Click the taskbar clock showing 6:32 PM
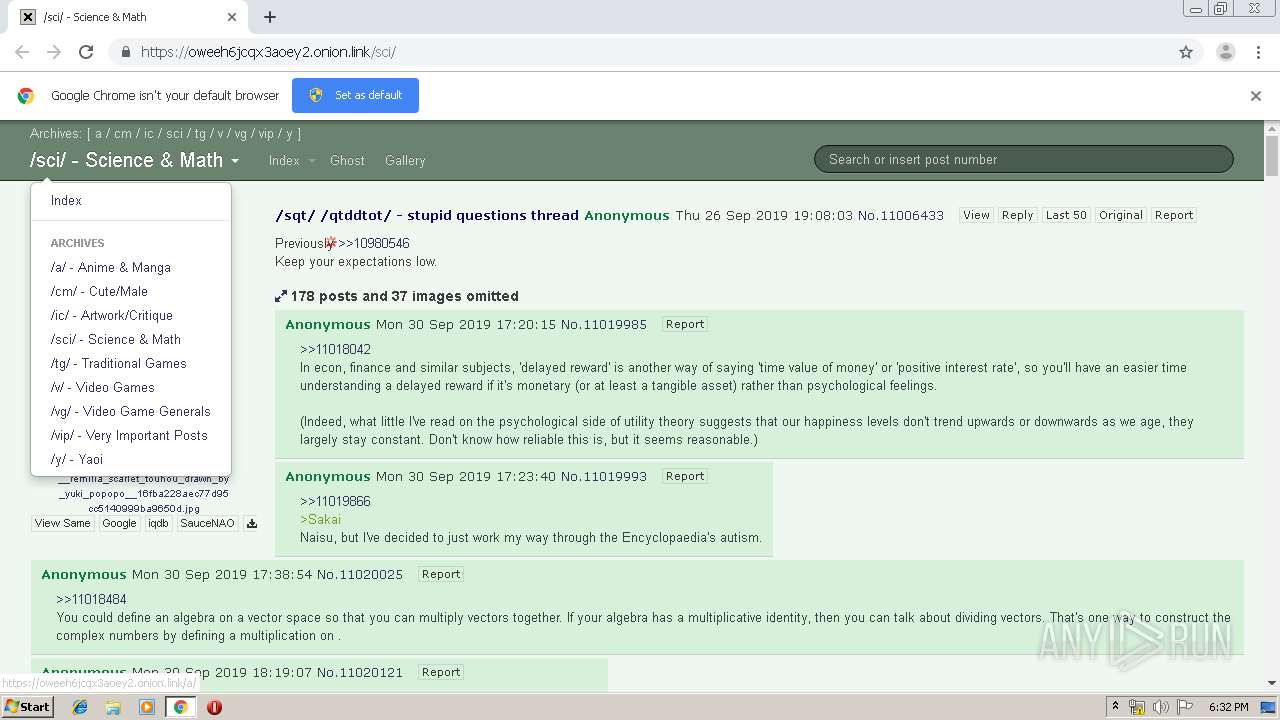This screenshot has width=1280, height=720. coord(1228,707)
